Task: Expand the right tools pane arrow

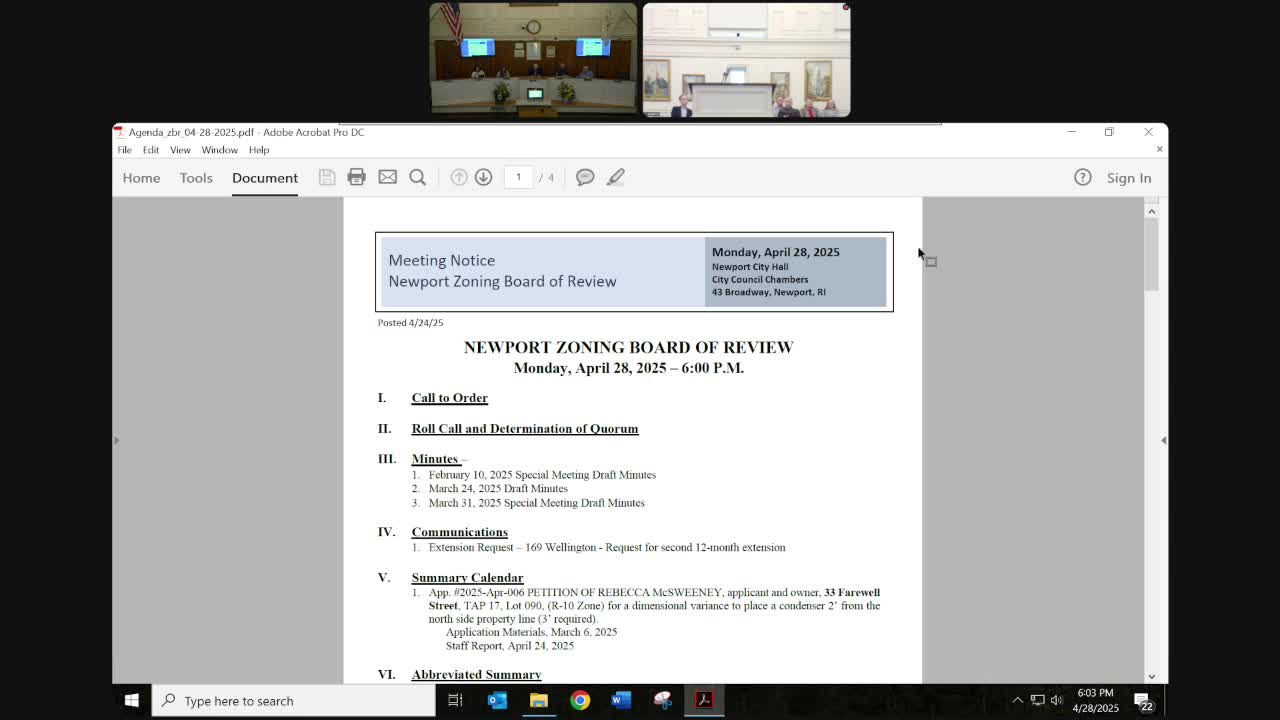Action: 1163,440
